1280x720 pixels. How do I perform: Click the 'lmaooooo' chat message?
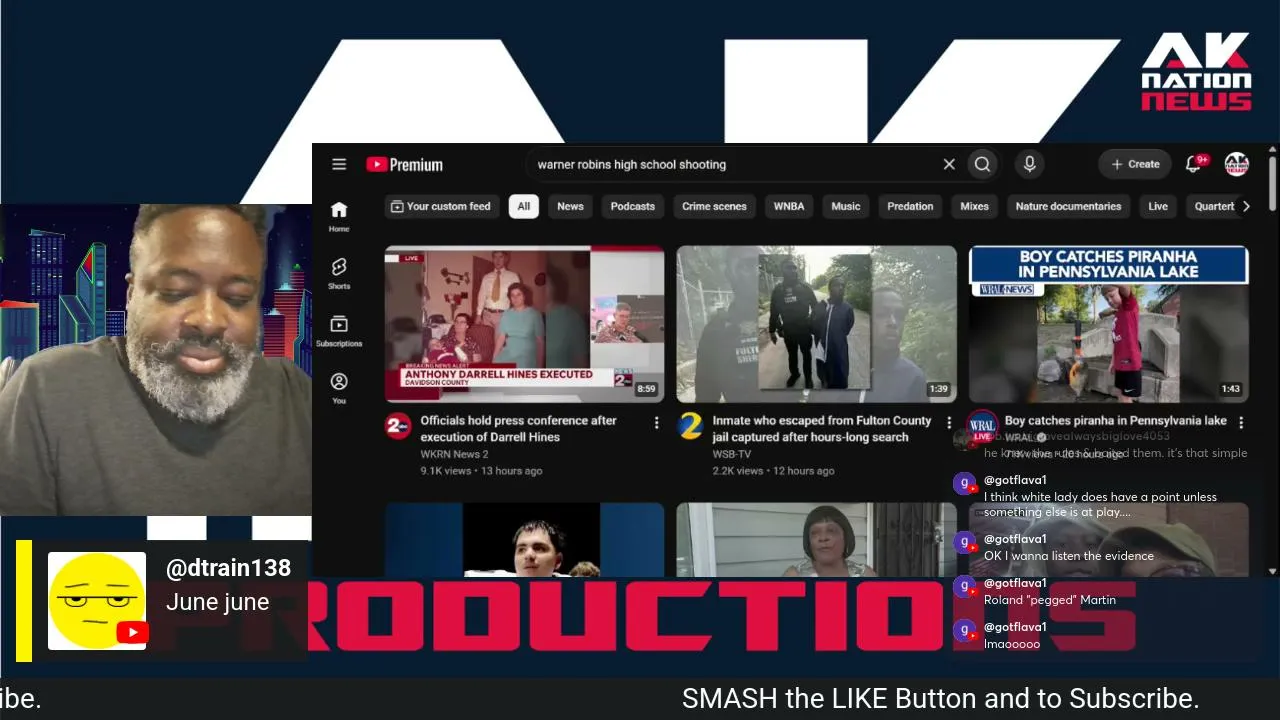[x=1012, y=644]
